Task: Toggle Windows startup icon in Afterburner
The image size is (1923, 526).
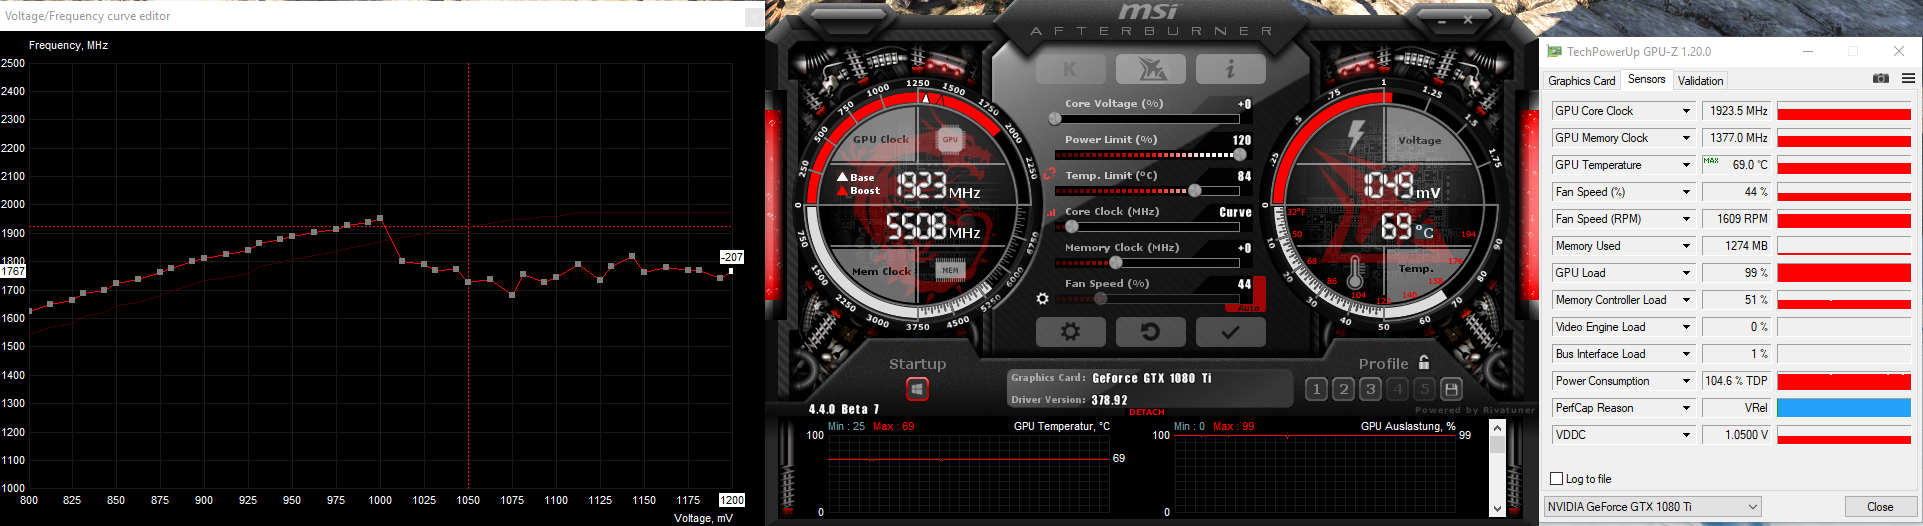Action: tap(917, 389)
